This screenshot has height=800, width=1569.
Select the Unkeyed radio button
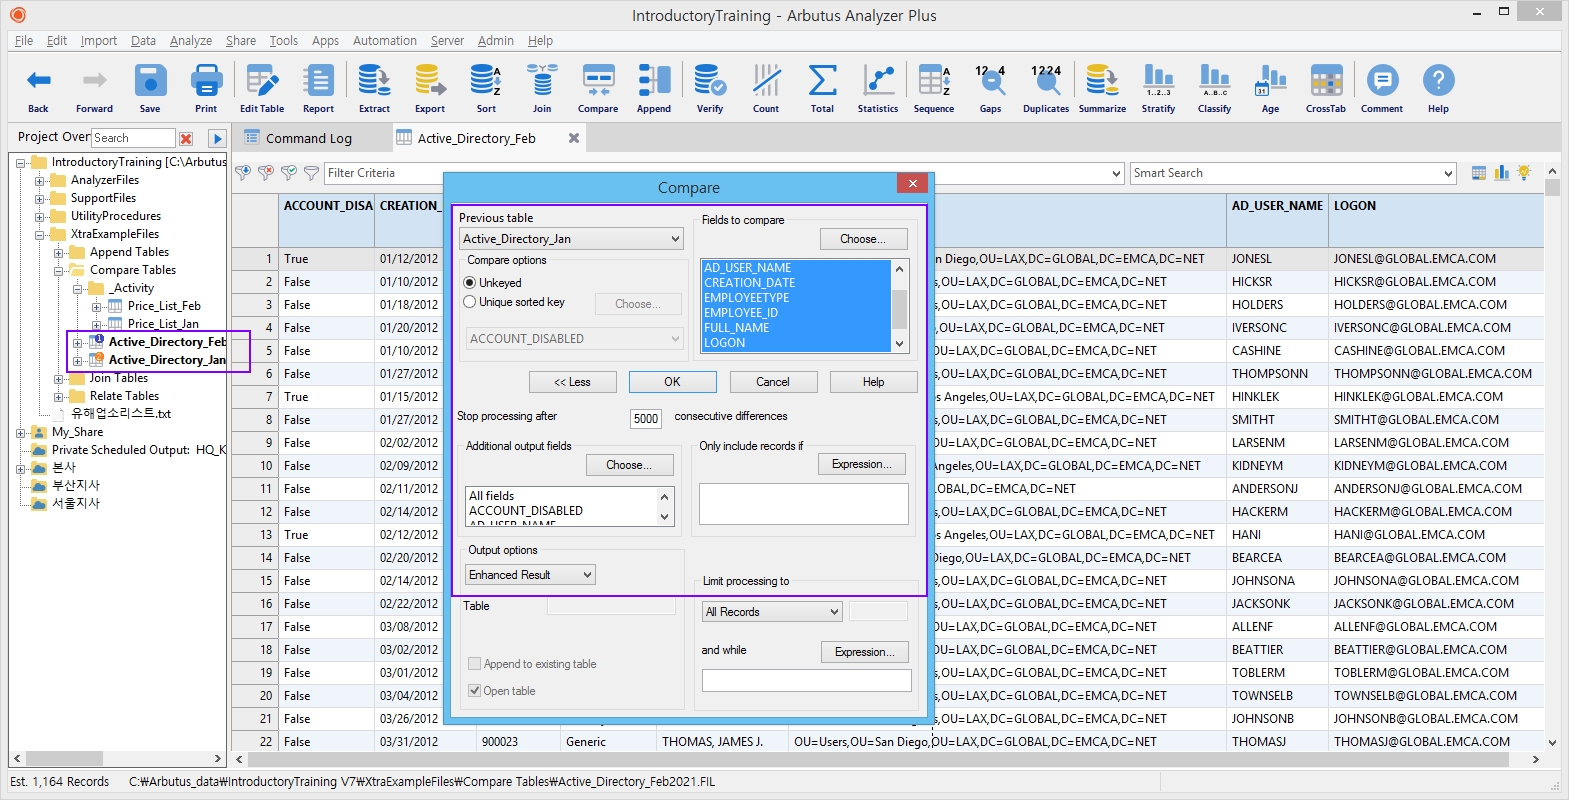pyautogui.click(x=470, y=283)
